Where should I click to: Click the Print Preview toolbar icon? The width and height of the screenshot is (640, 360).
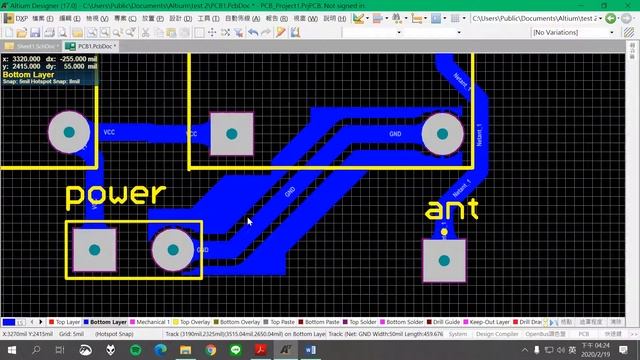(x=62, y=32)
